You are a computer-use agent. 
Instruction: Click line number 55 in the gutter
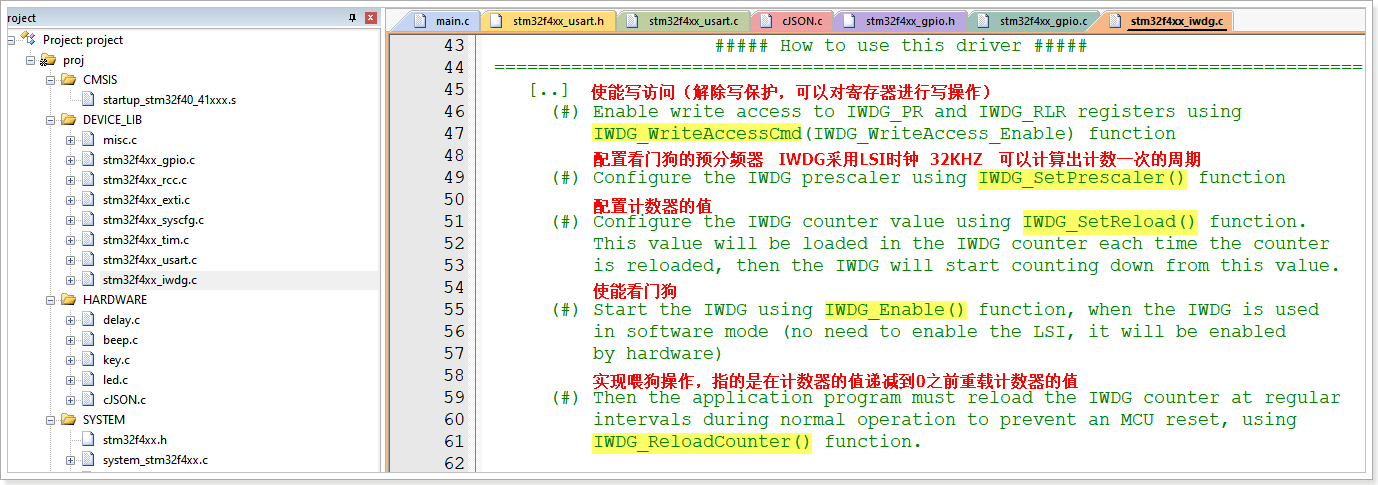point(453,310)
